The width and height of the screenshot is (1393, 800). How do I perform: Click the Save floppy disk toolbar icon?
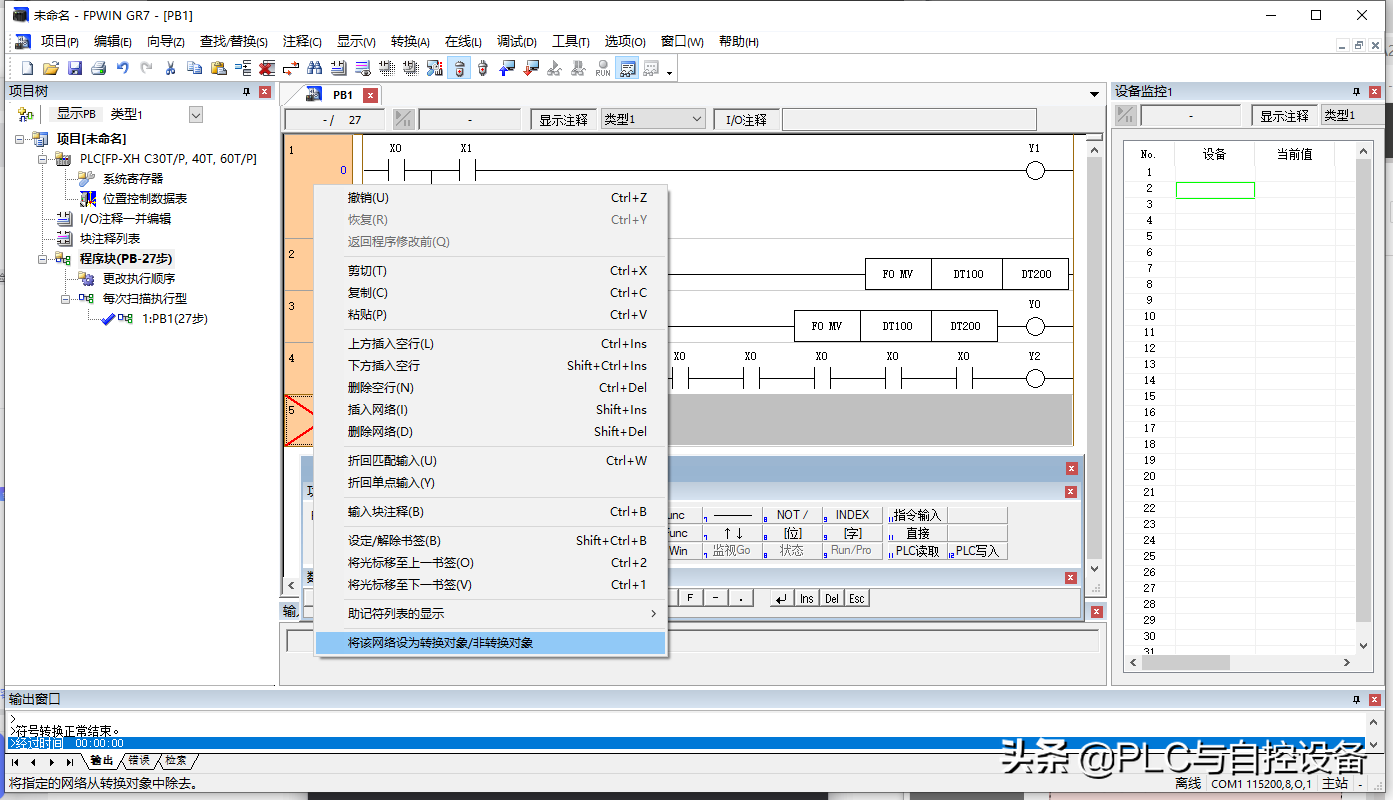(x=75, y=68)
